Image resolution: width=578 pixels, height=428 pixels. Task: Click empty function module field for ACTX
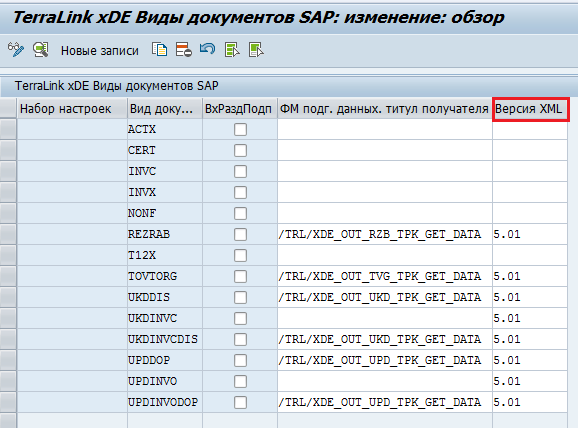tap(385, 129)
